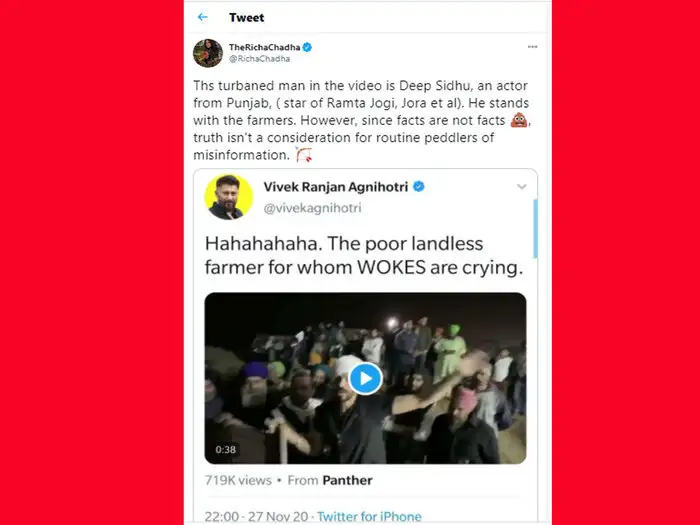Click Vivek Ranjan Agnihotri's yellow avatar
Viewport: 700px width, 525px height.
(229, 196)
